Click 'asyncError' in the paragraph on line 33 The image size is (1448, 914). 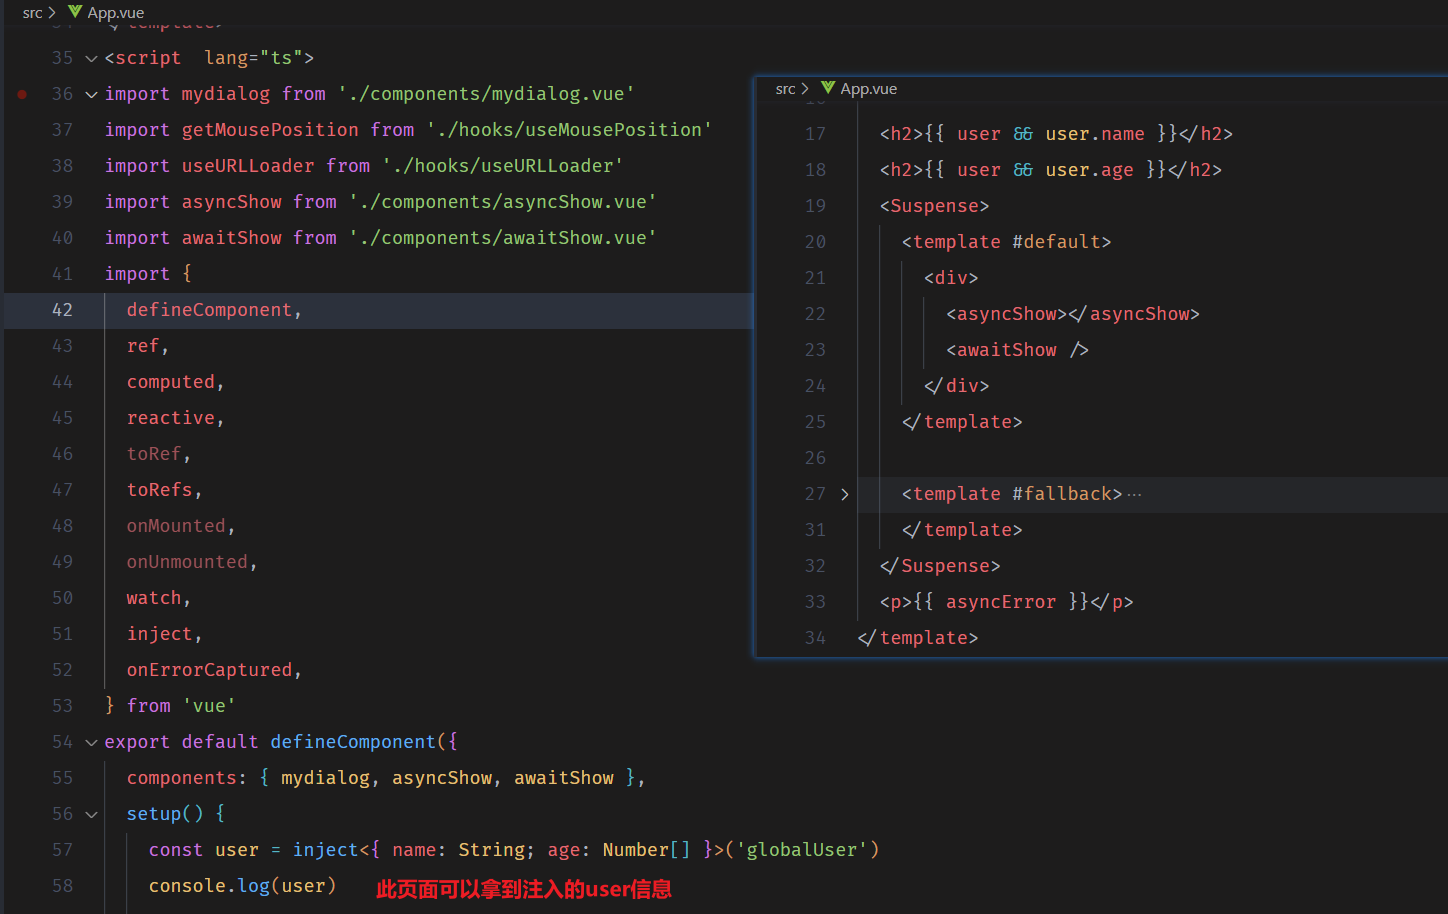[x=1001, y=602]
